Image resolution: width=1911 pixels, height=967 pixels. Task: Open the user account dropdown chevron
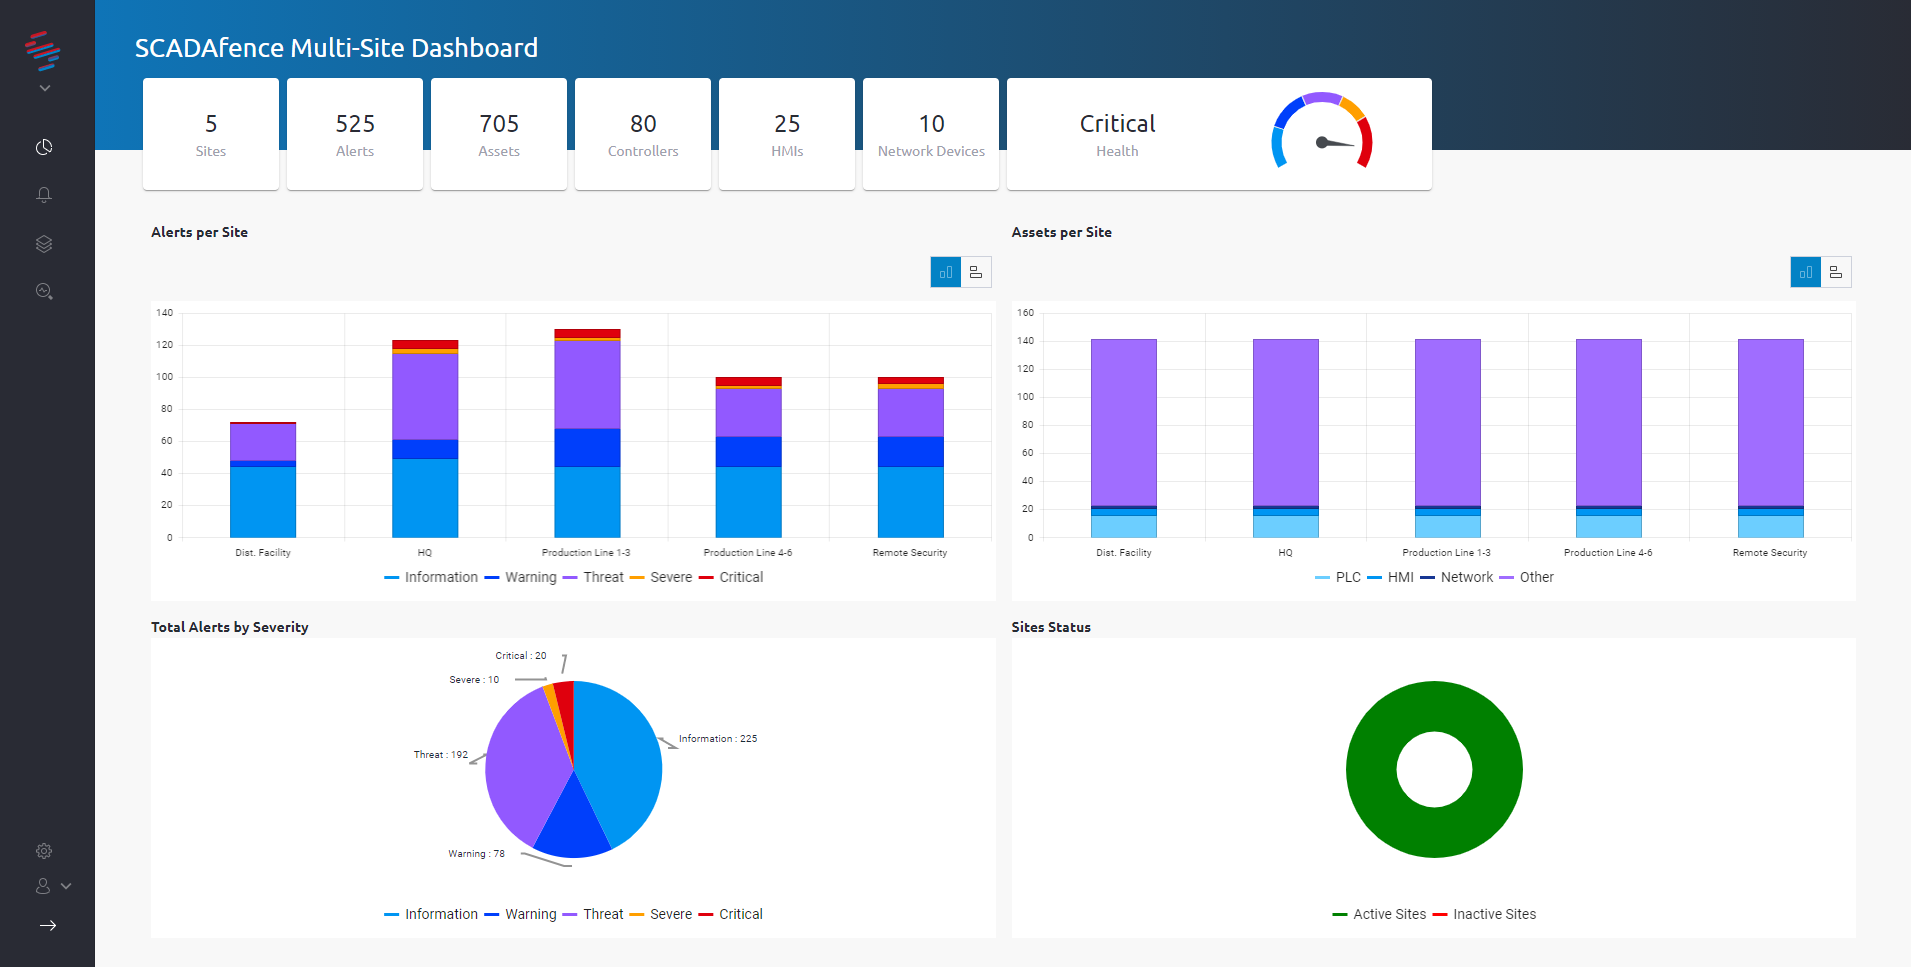pos(66,886)
